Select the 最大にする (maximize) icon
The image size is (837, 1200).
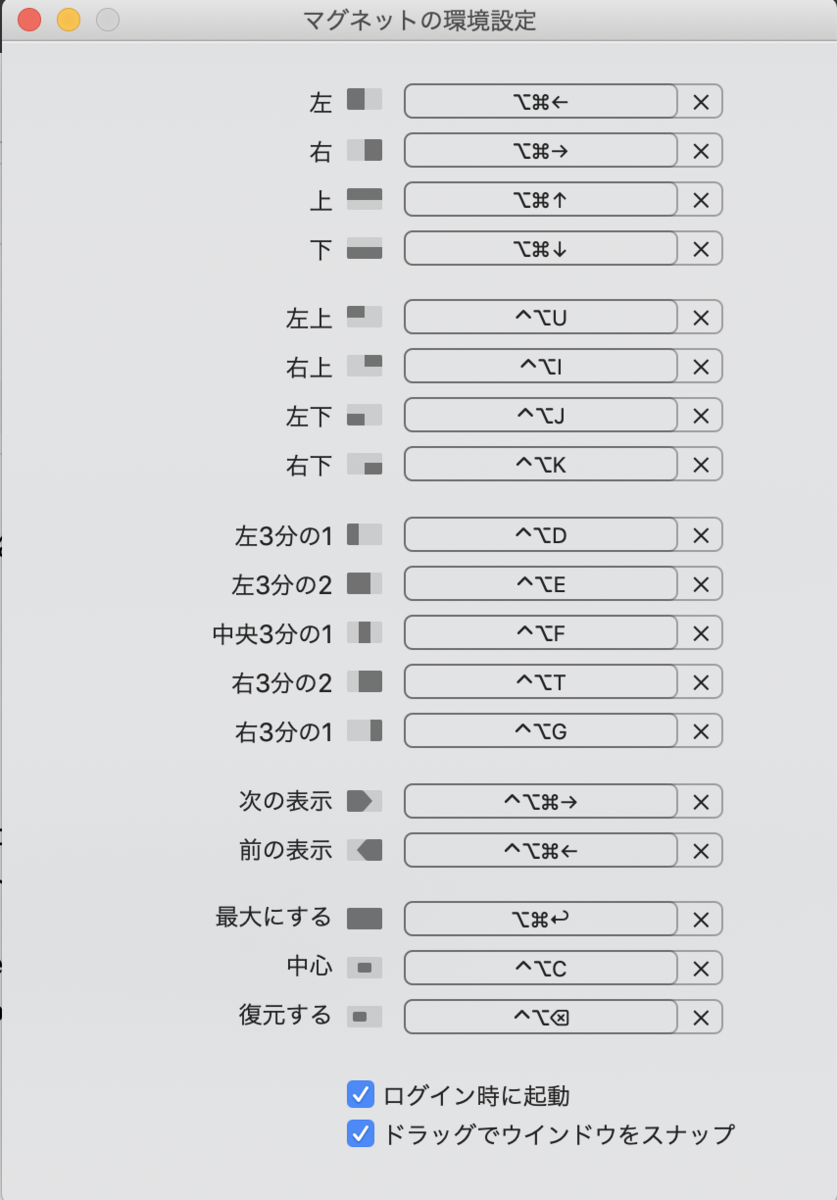[364, 918]
